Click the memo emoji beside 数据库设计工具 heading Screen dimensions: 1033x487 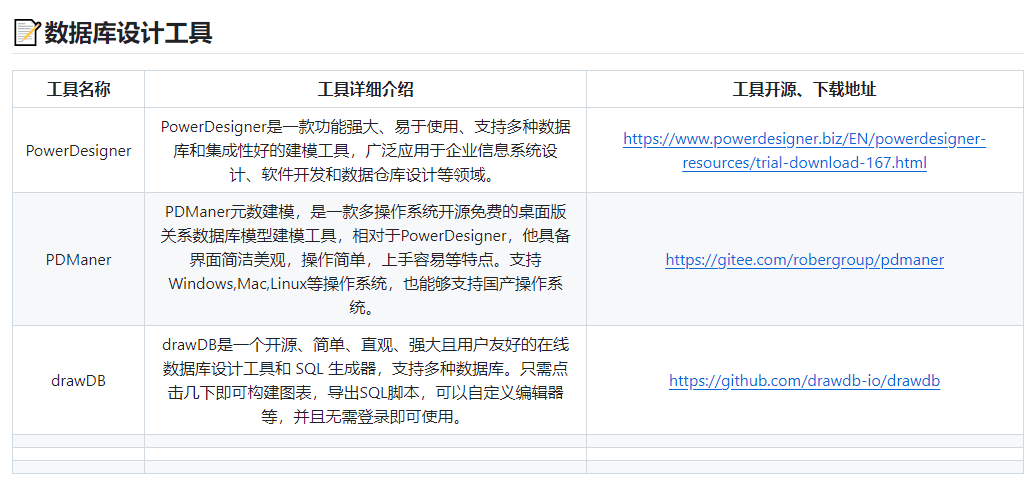(x=26, y=32)
